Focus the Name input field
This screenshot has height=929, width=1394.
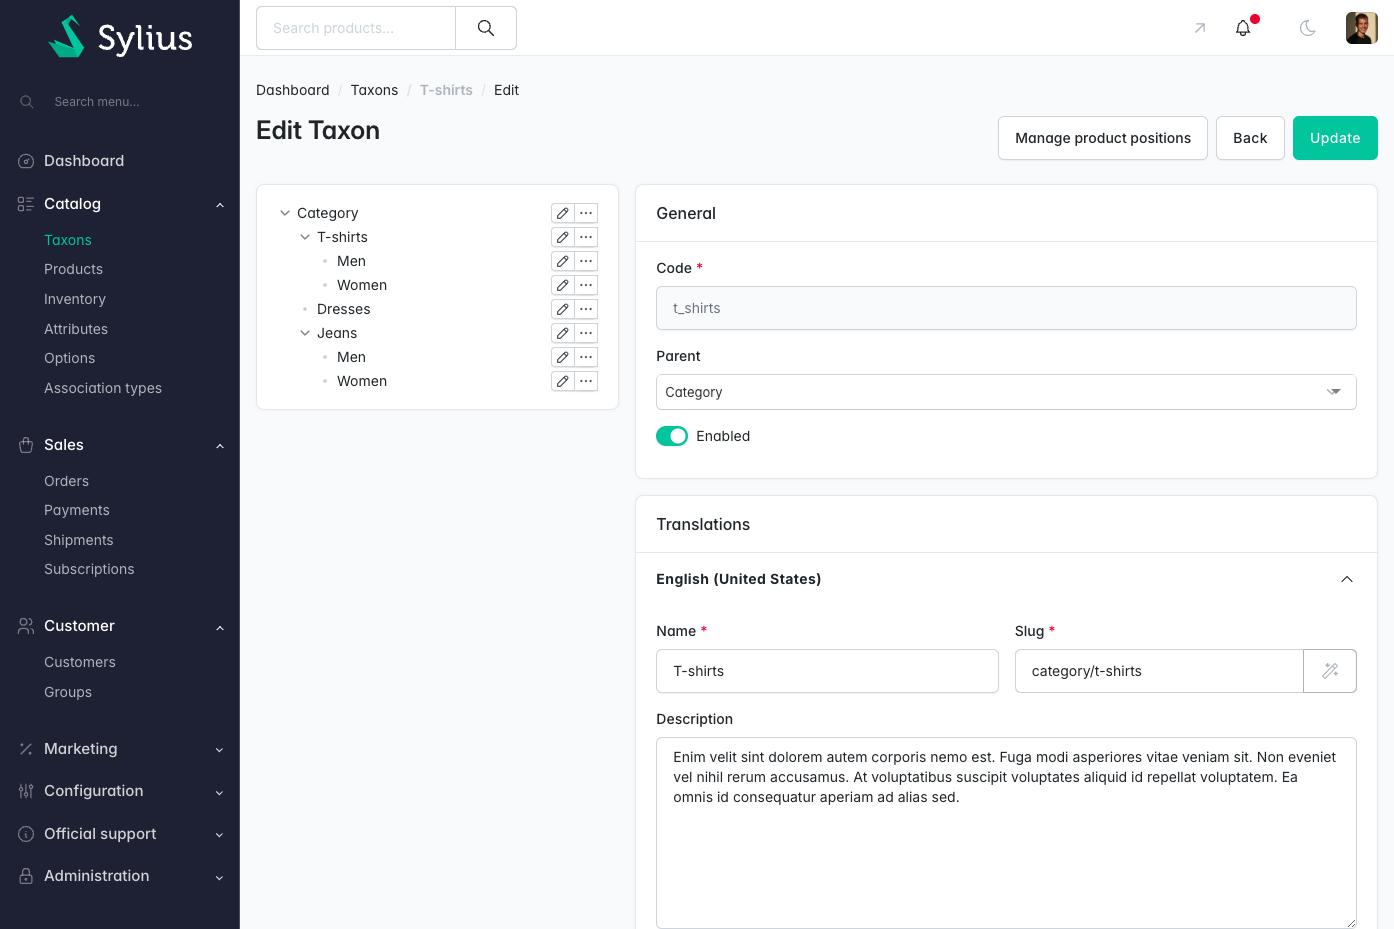coord(827,671)
